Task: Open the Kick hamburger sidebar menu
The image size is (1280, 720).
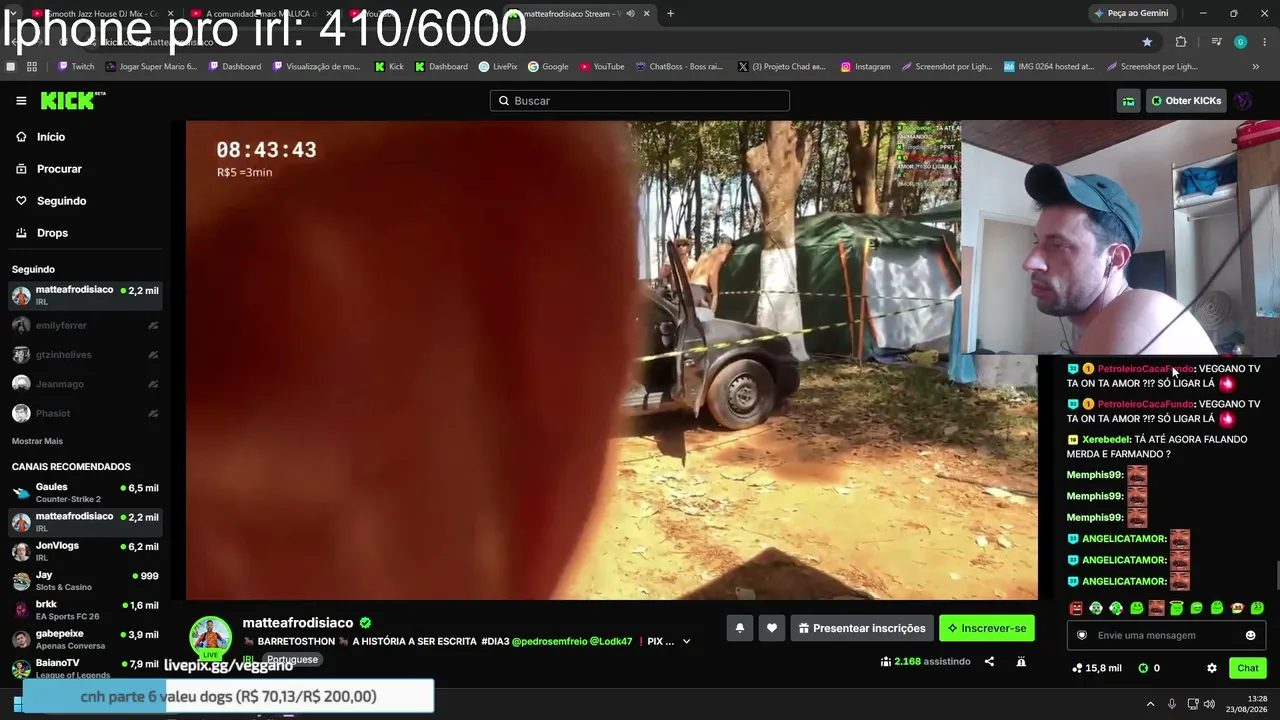Action: pos(21,101)
